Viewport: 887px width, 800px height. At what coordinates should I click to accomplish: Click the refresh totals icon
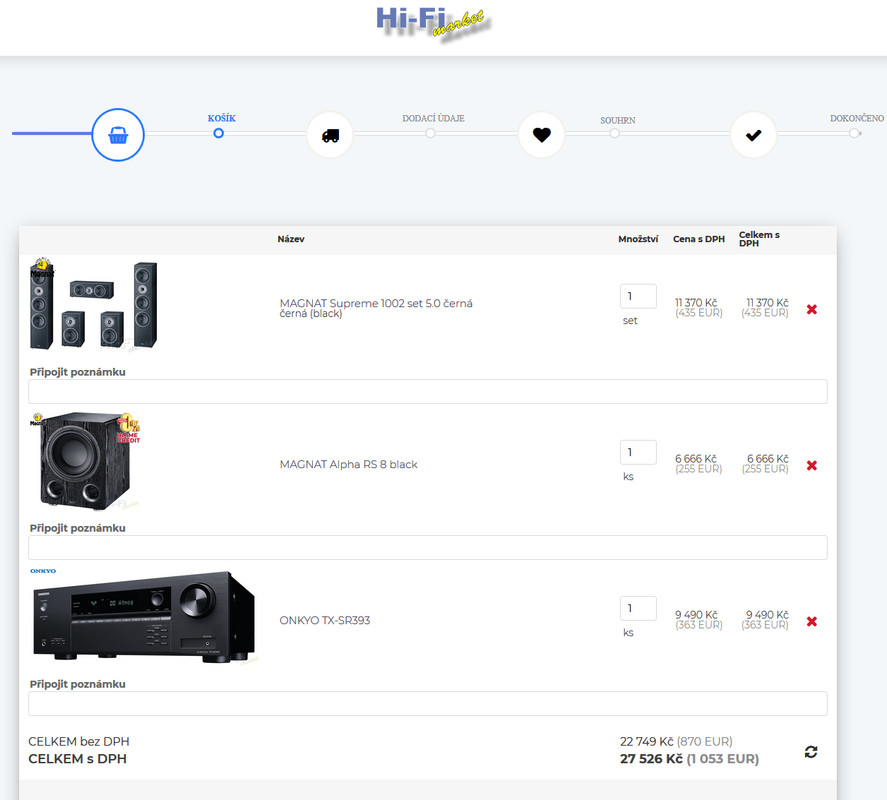[811, 751]
